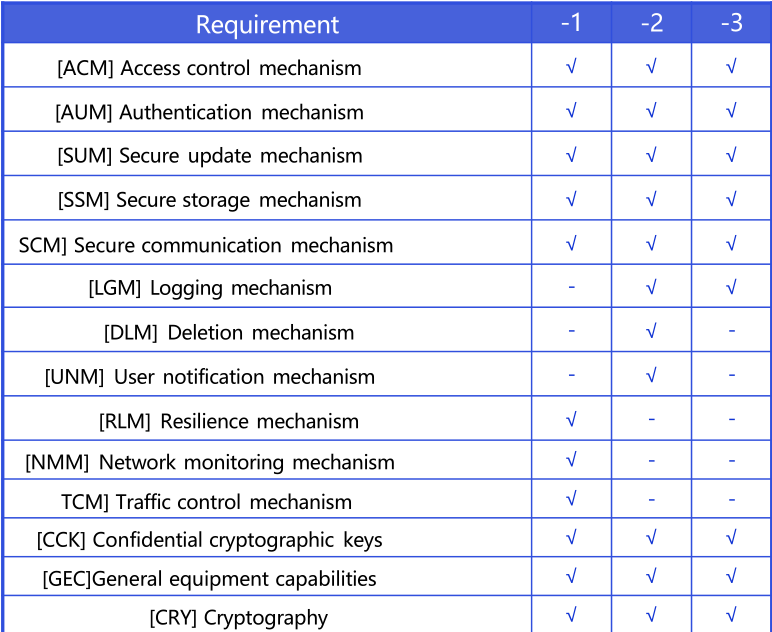Click the Logging mechanism dash in column -1

tap(571, 288)
